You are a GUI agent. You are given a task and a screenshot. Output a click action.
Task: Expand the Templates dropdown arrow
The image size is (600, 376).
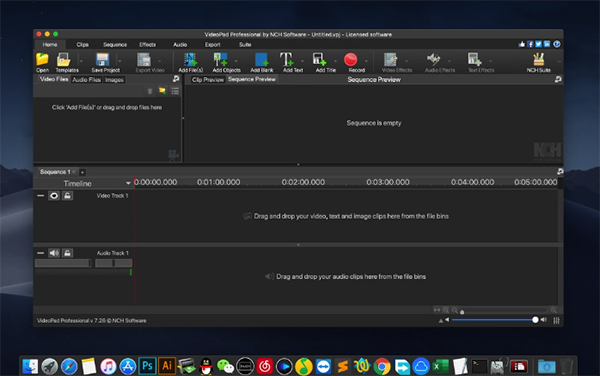click(x=81, y=61)
